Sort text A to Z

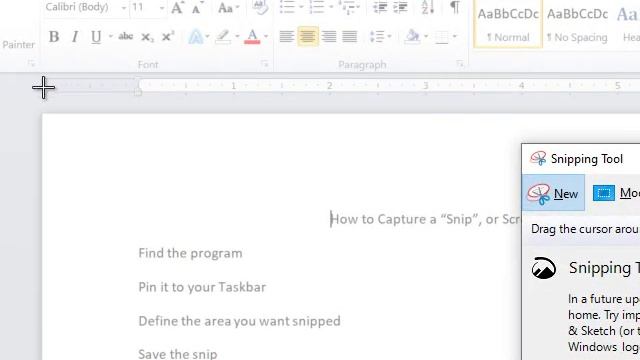pos(427,7)
